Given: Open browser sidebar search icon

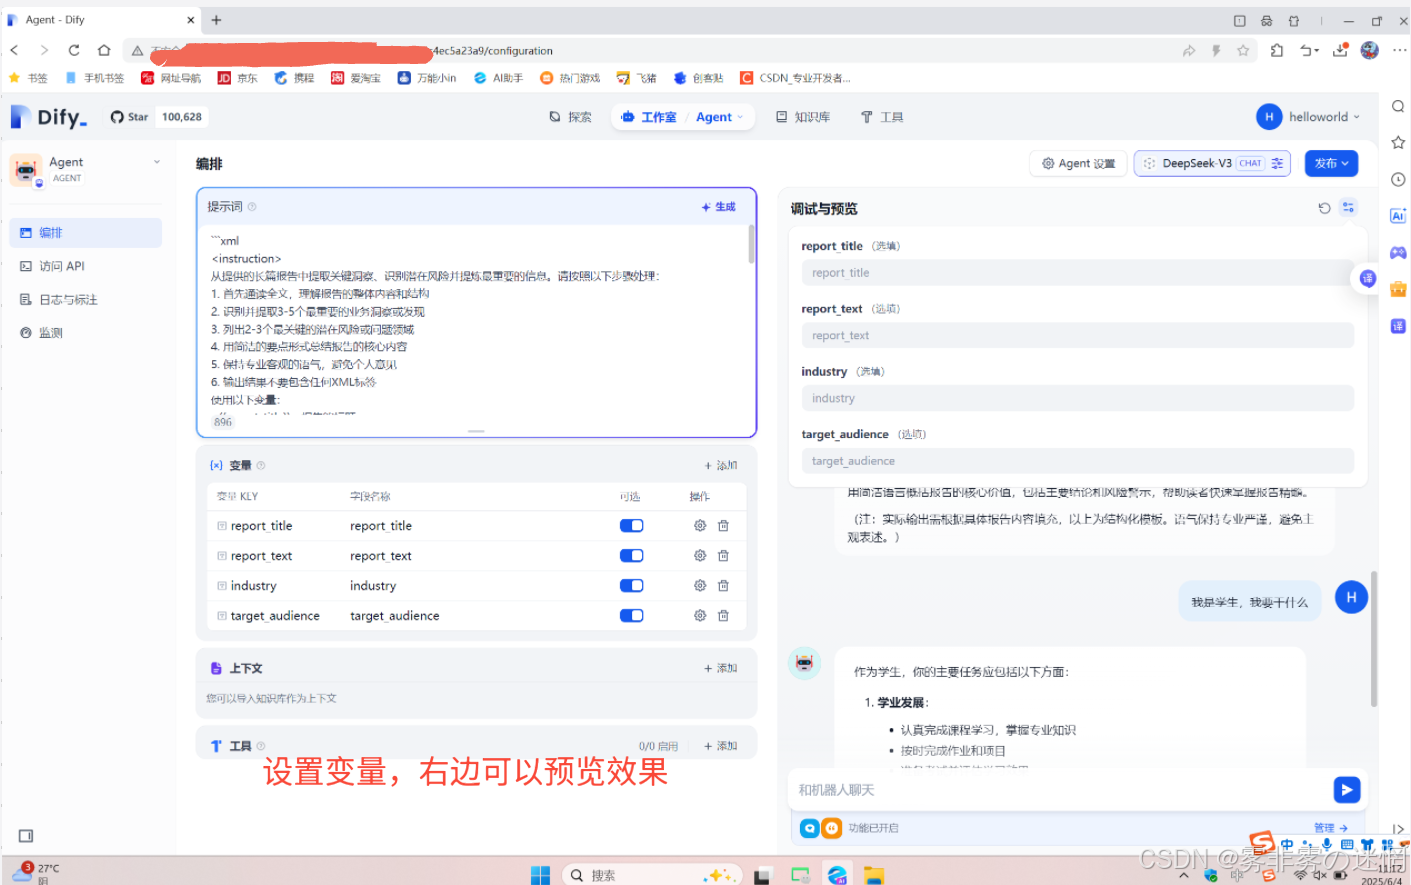Looking at the screenshot, I should 1398,107.
